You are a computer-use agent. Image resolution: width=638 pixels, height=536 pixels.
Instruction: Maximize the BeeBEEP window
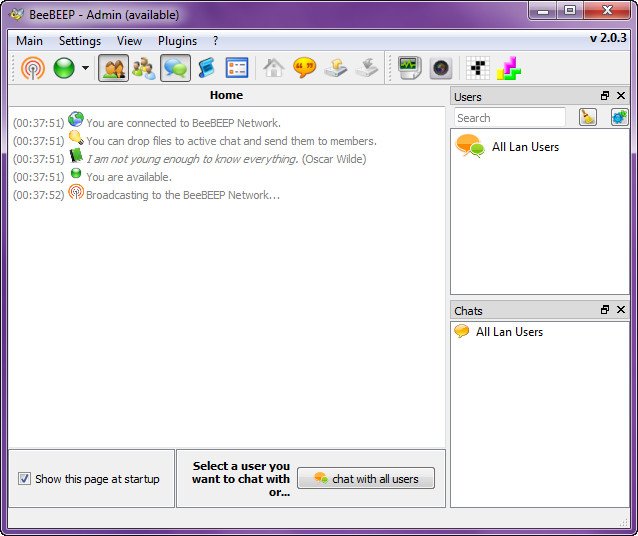click(570, 11)
